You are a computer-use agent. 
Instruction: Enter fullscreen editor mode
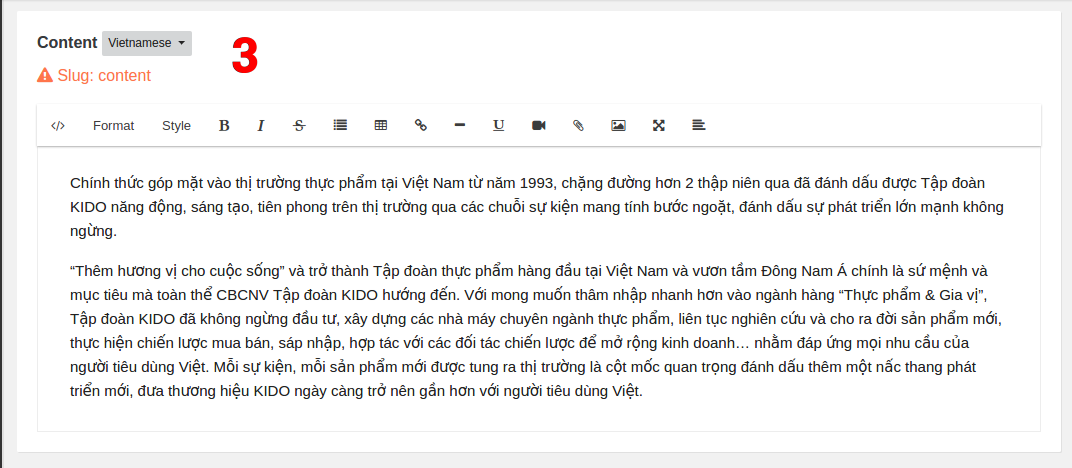pos(659,126)
